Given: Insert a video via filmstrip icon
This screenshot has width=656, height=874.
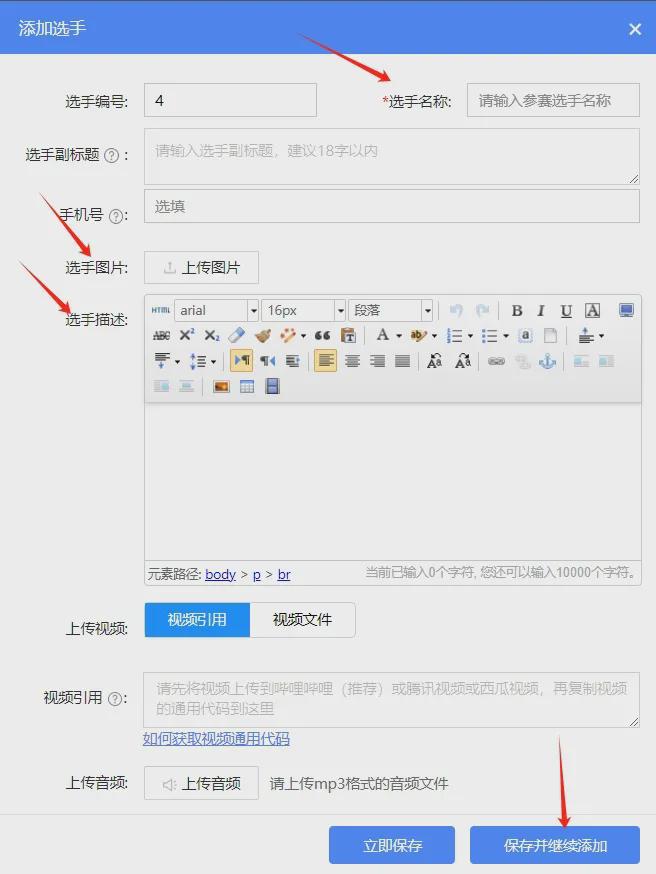Looking at the screenshot, I should (272, 386).
